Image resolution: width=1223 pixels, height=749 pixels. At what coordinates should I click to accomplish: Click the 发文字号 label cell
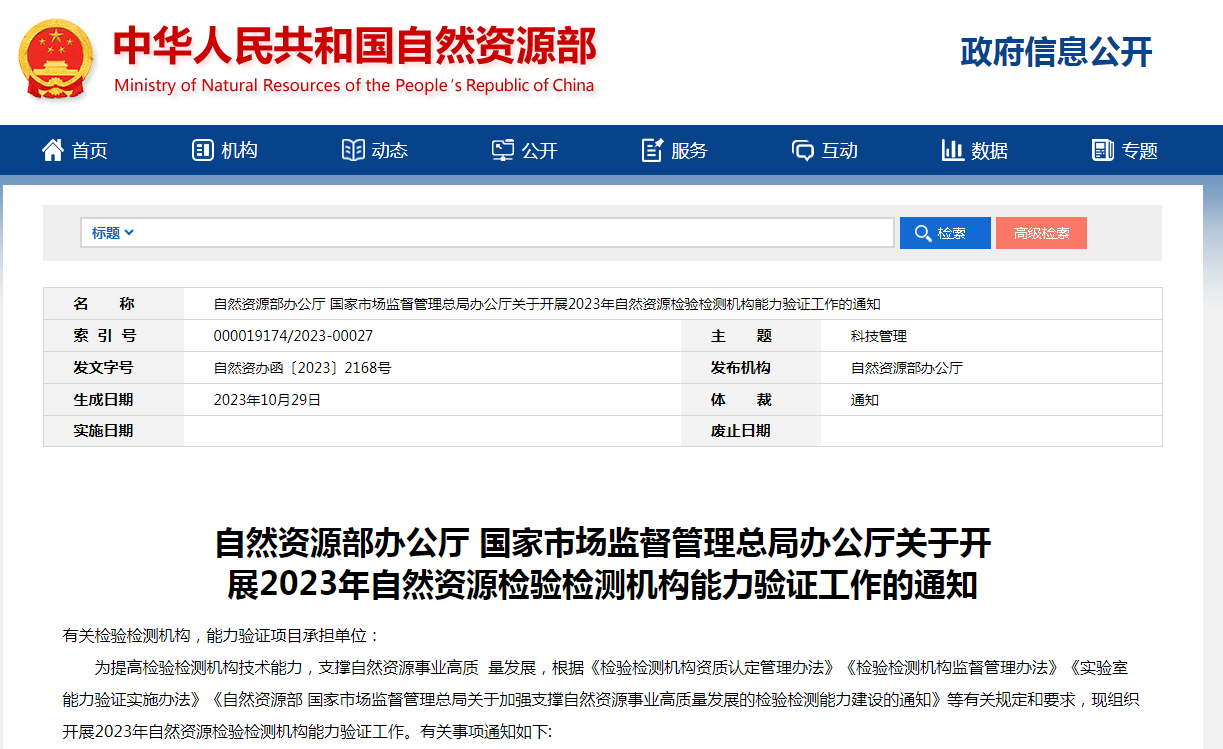pyautogui.click(x=114, y=368)
